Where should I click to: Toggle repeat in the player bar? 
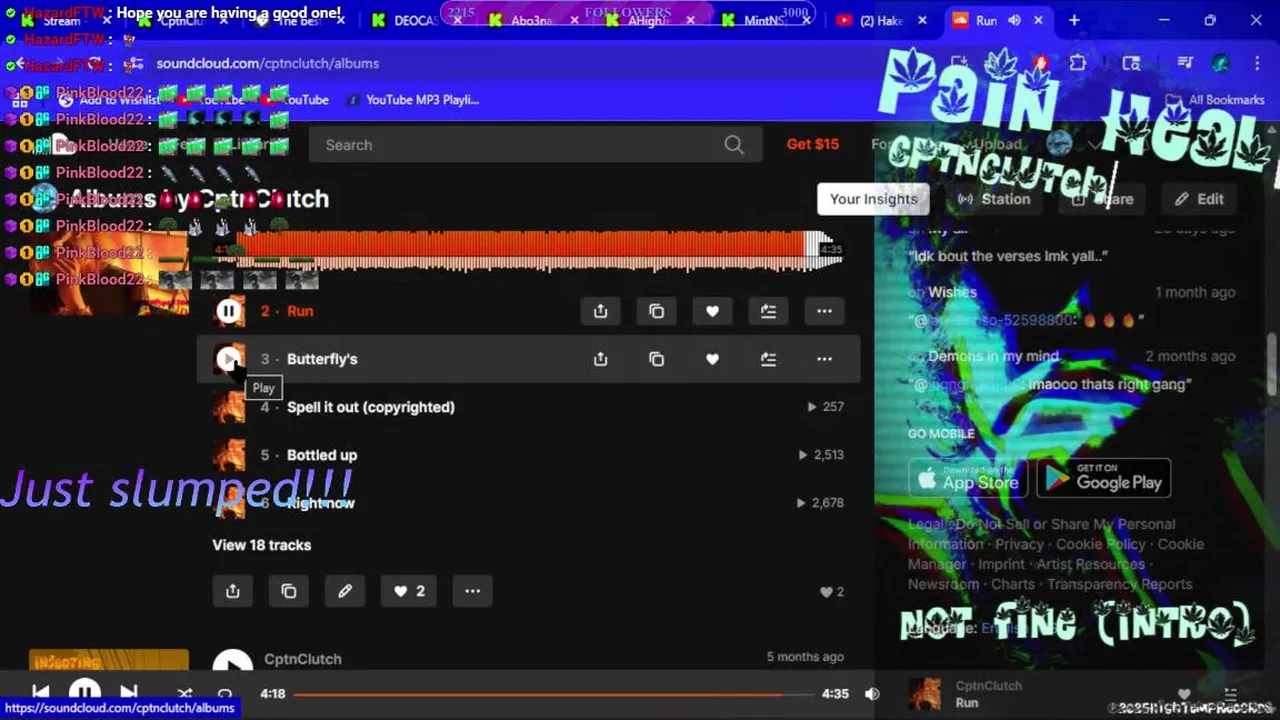tap(225, 693)
